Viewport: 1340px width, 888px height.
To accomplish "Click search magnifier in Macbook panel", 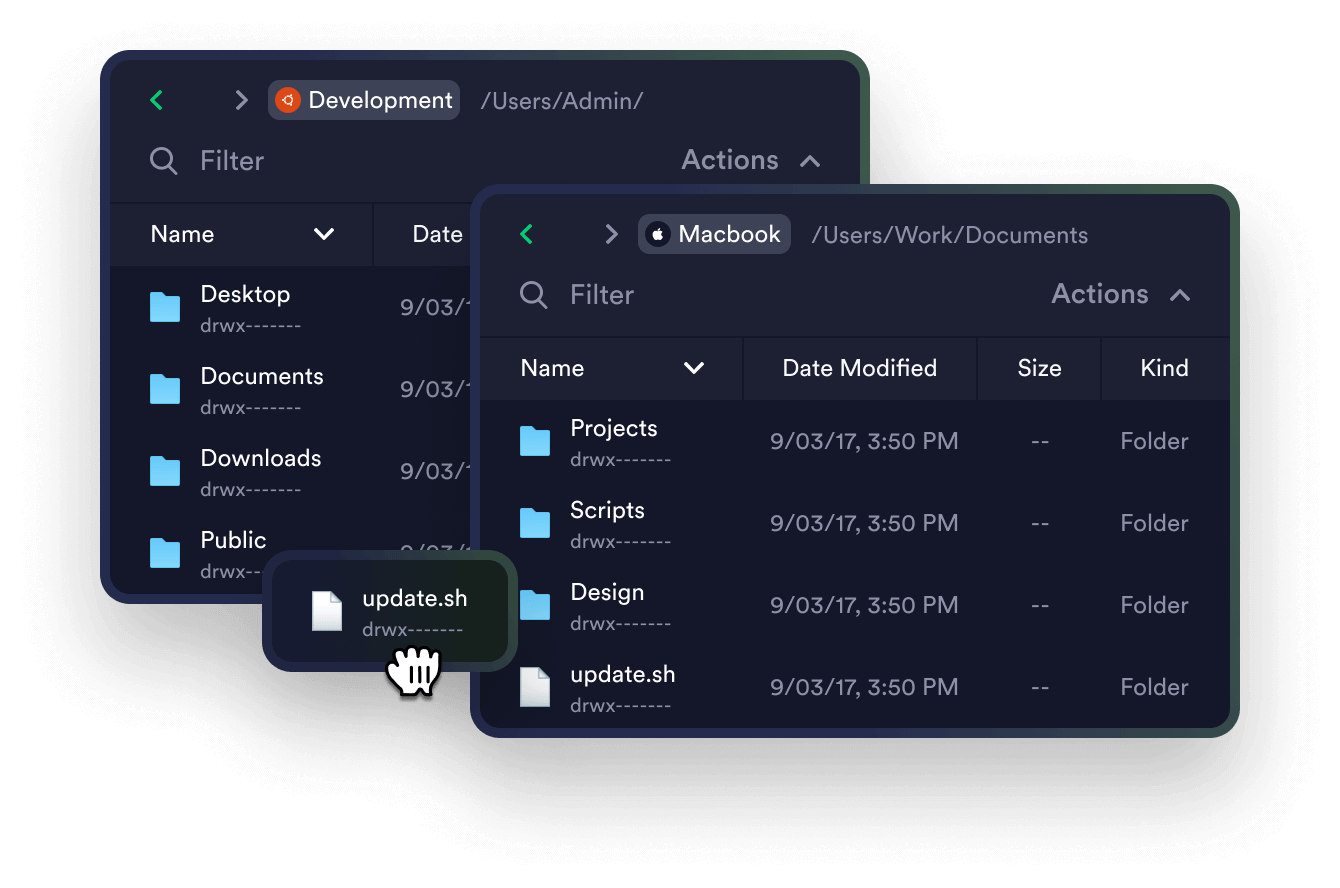I will click(534, 295).
